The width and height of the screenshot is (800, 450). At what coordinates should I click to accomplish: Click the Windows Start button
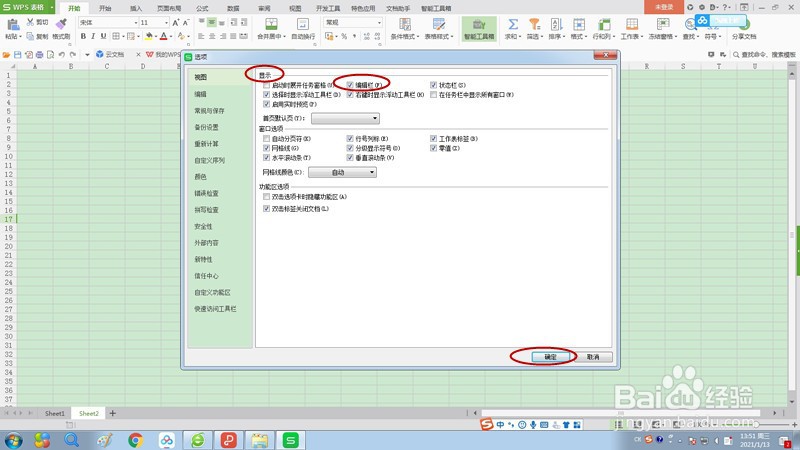tap(13, 440)
